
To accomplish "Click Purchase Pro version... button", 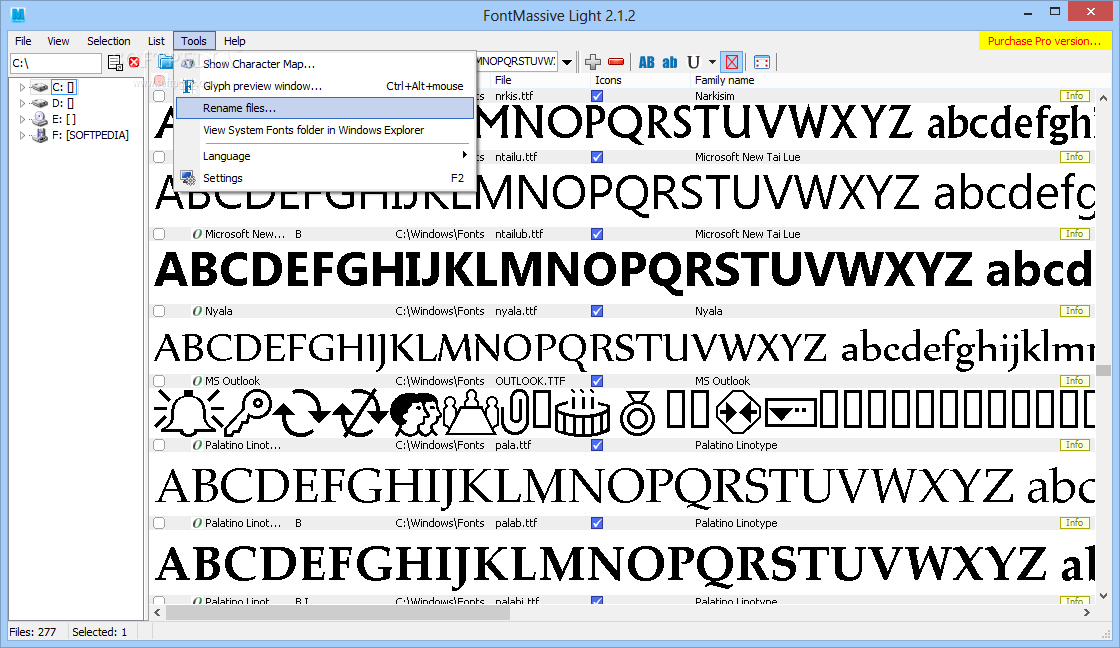I will tap(1044, 41).
